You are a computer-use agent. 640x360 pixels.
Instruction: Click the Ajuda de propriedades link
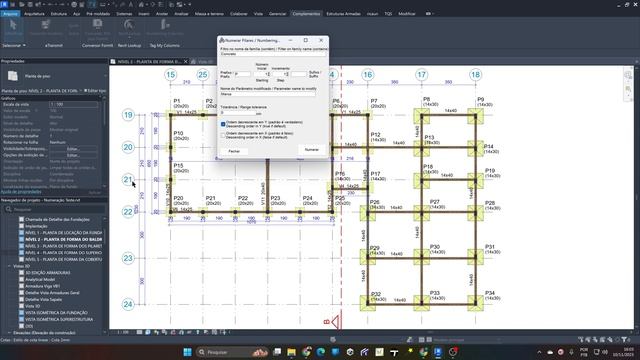coord(21,192)
